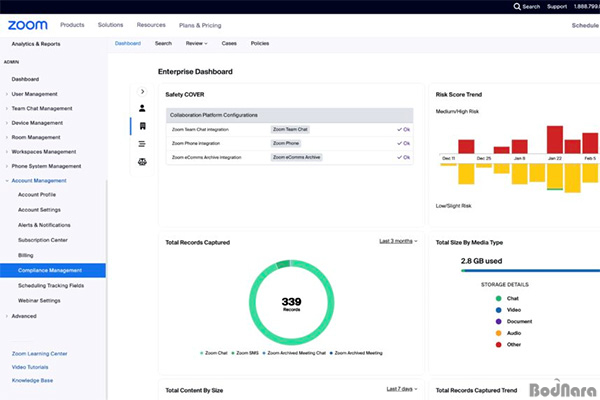
Task: Click the tallest red bar near Jan 22
Action: [x=555, y=140]
